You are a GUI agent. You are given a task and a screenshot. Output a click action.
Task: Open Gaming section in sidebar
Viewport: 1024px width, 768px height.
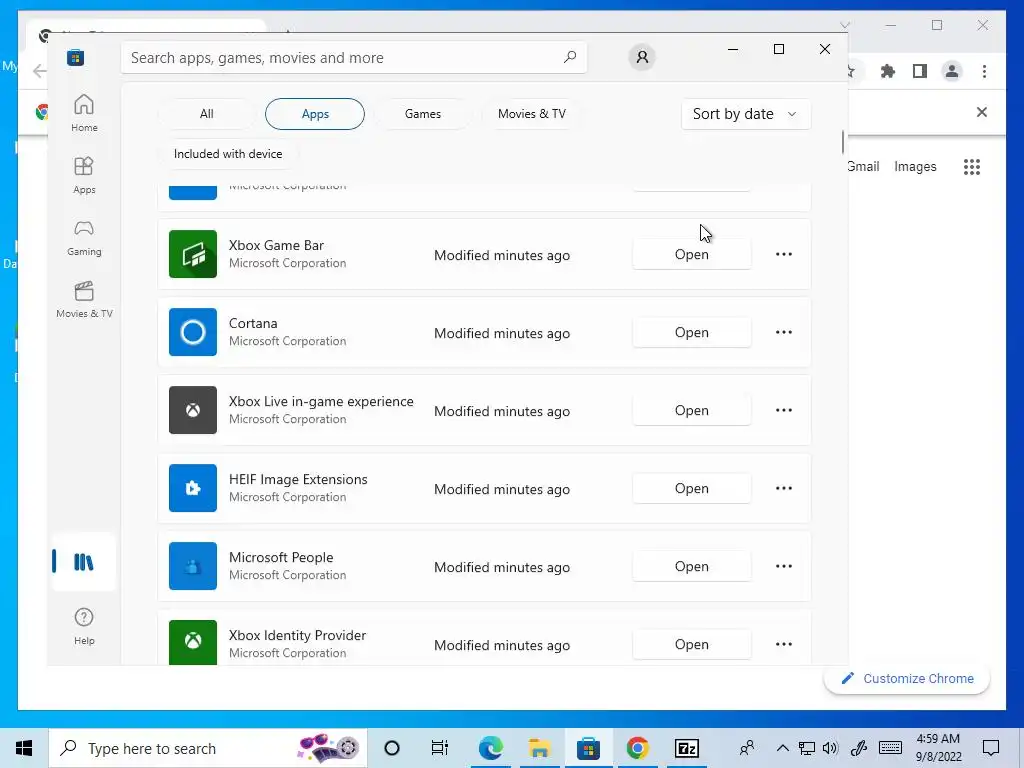point(84,237)
